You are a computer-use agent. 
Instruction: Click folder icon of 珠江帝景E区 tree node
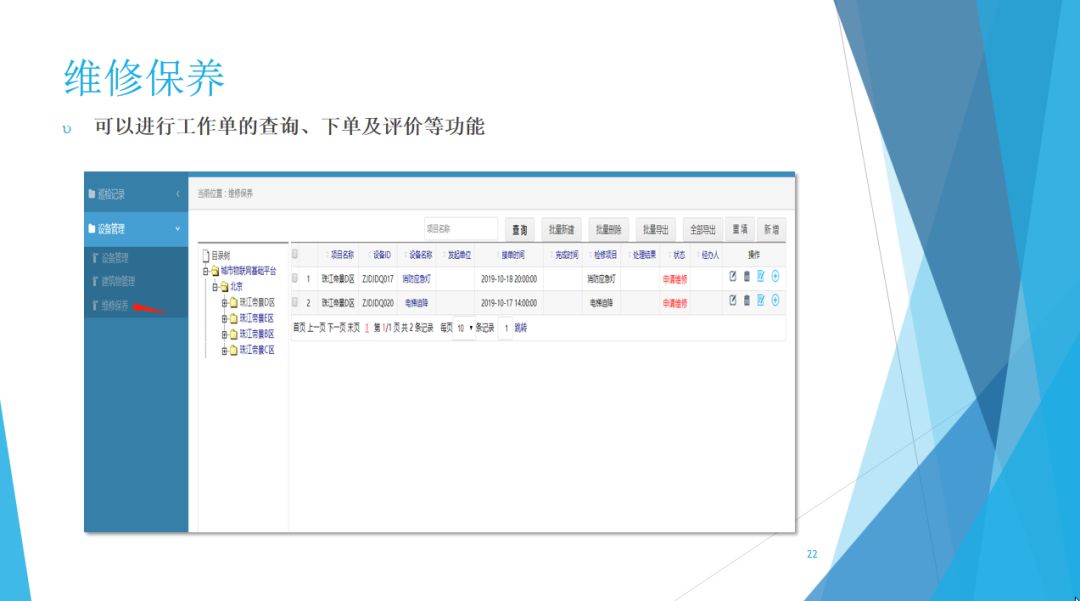[233, 319]
